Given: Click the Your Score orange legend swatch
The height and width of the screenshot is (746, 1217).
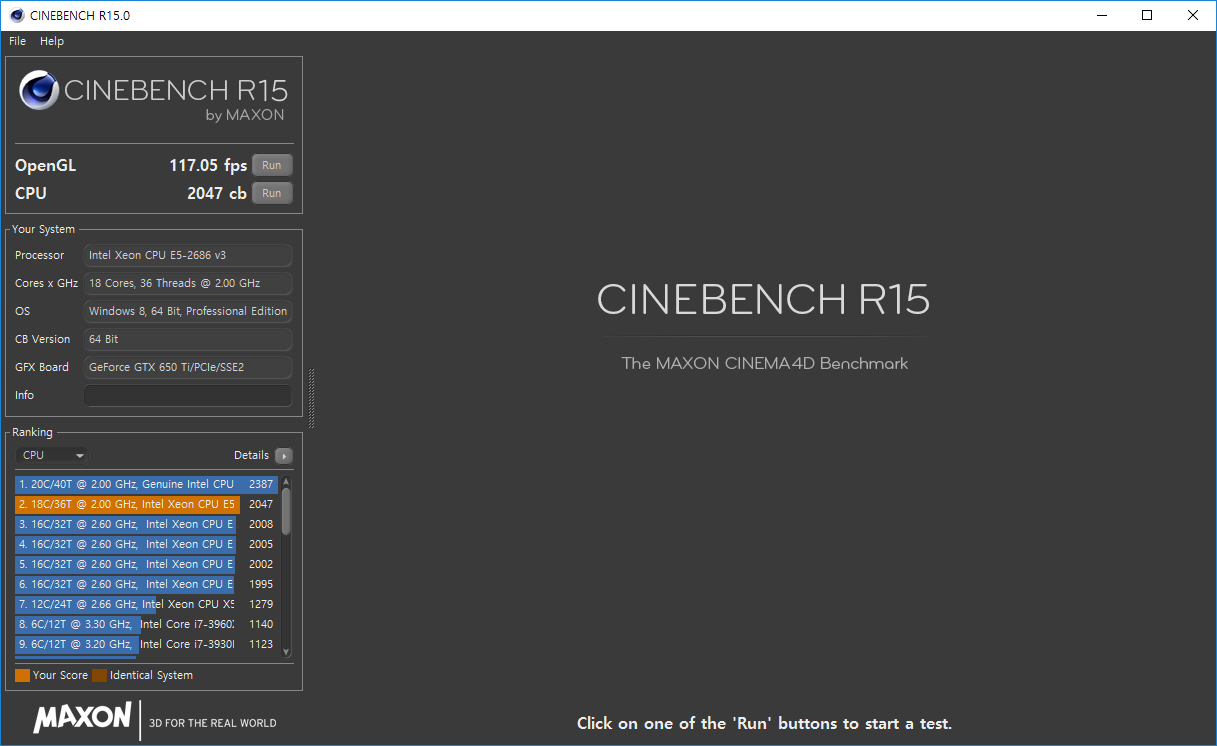Looking at the screenshot, I should (x=22, y=675).
